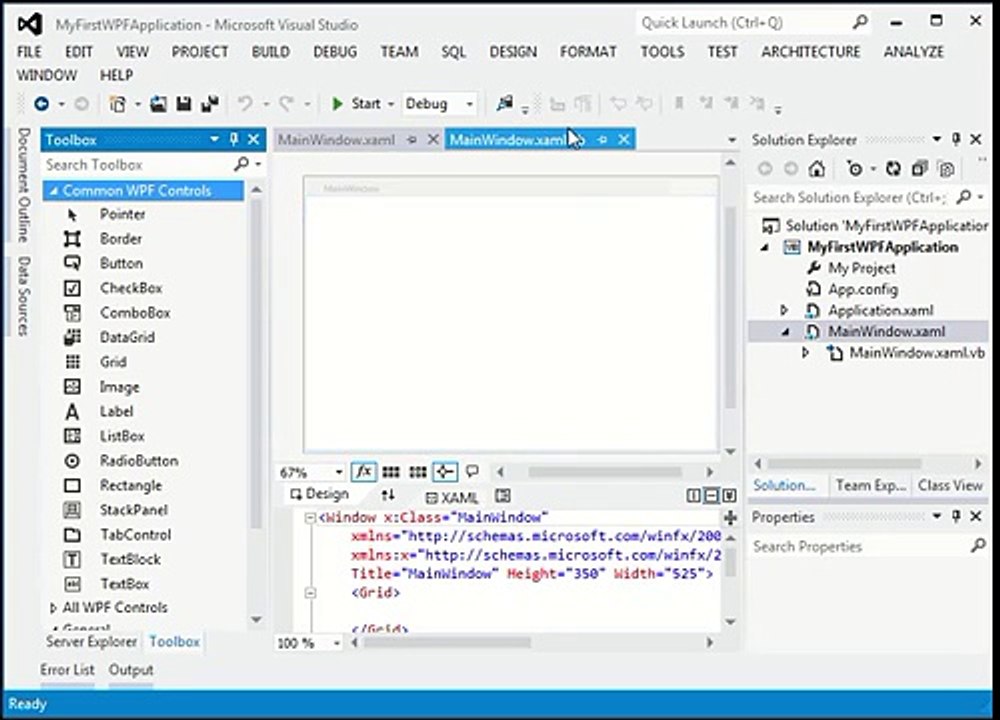
Task: Collapse the MainWindow.xaml tree node
Action: (x=785, y=332)
